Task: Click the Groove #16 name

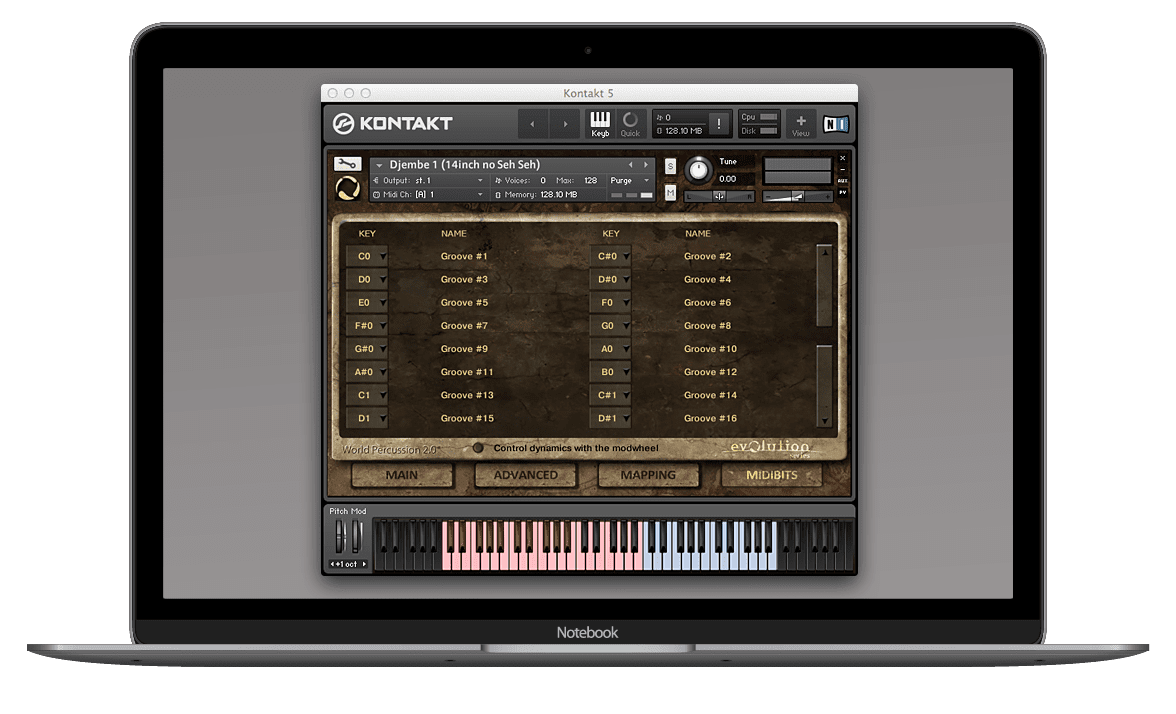Action: tap(710, 418)
